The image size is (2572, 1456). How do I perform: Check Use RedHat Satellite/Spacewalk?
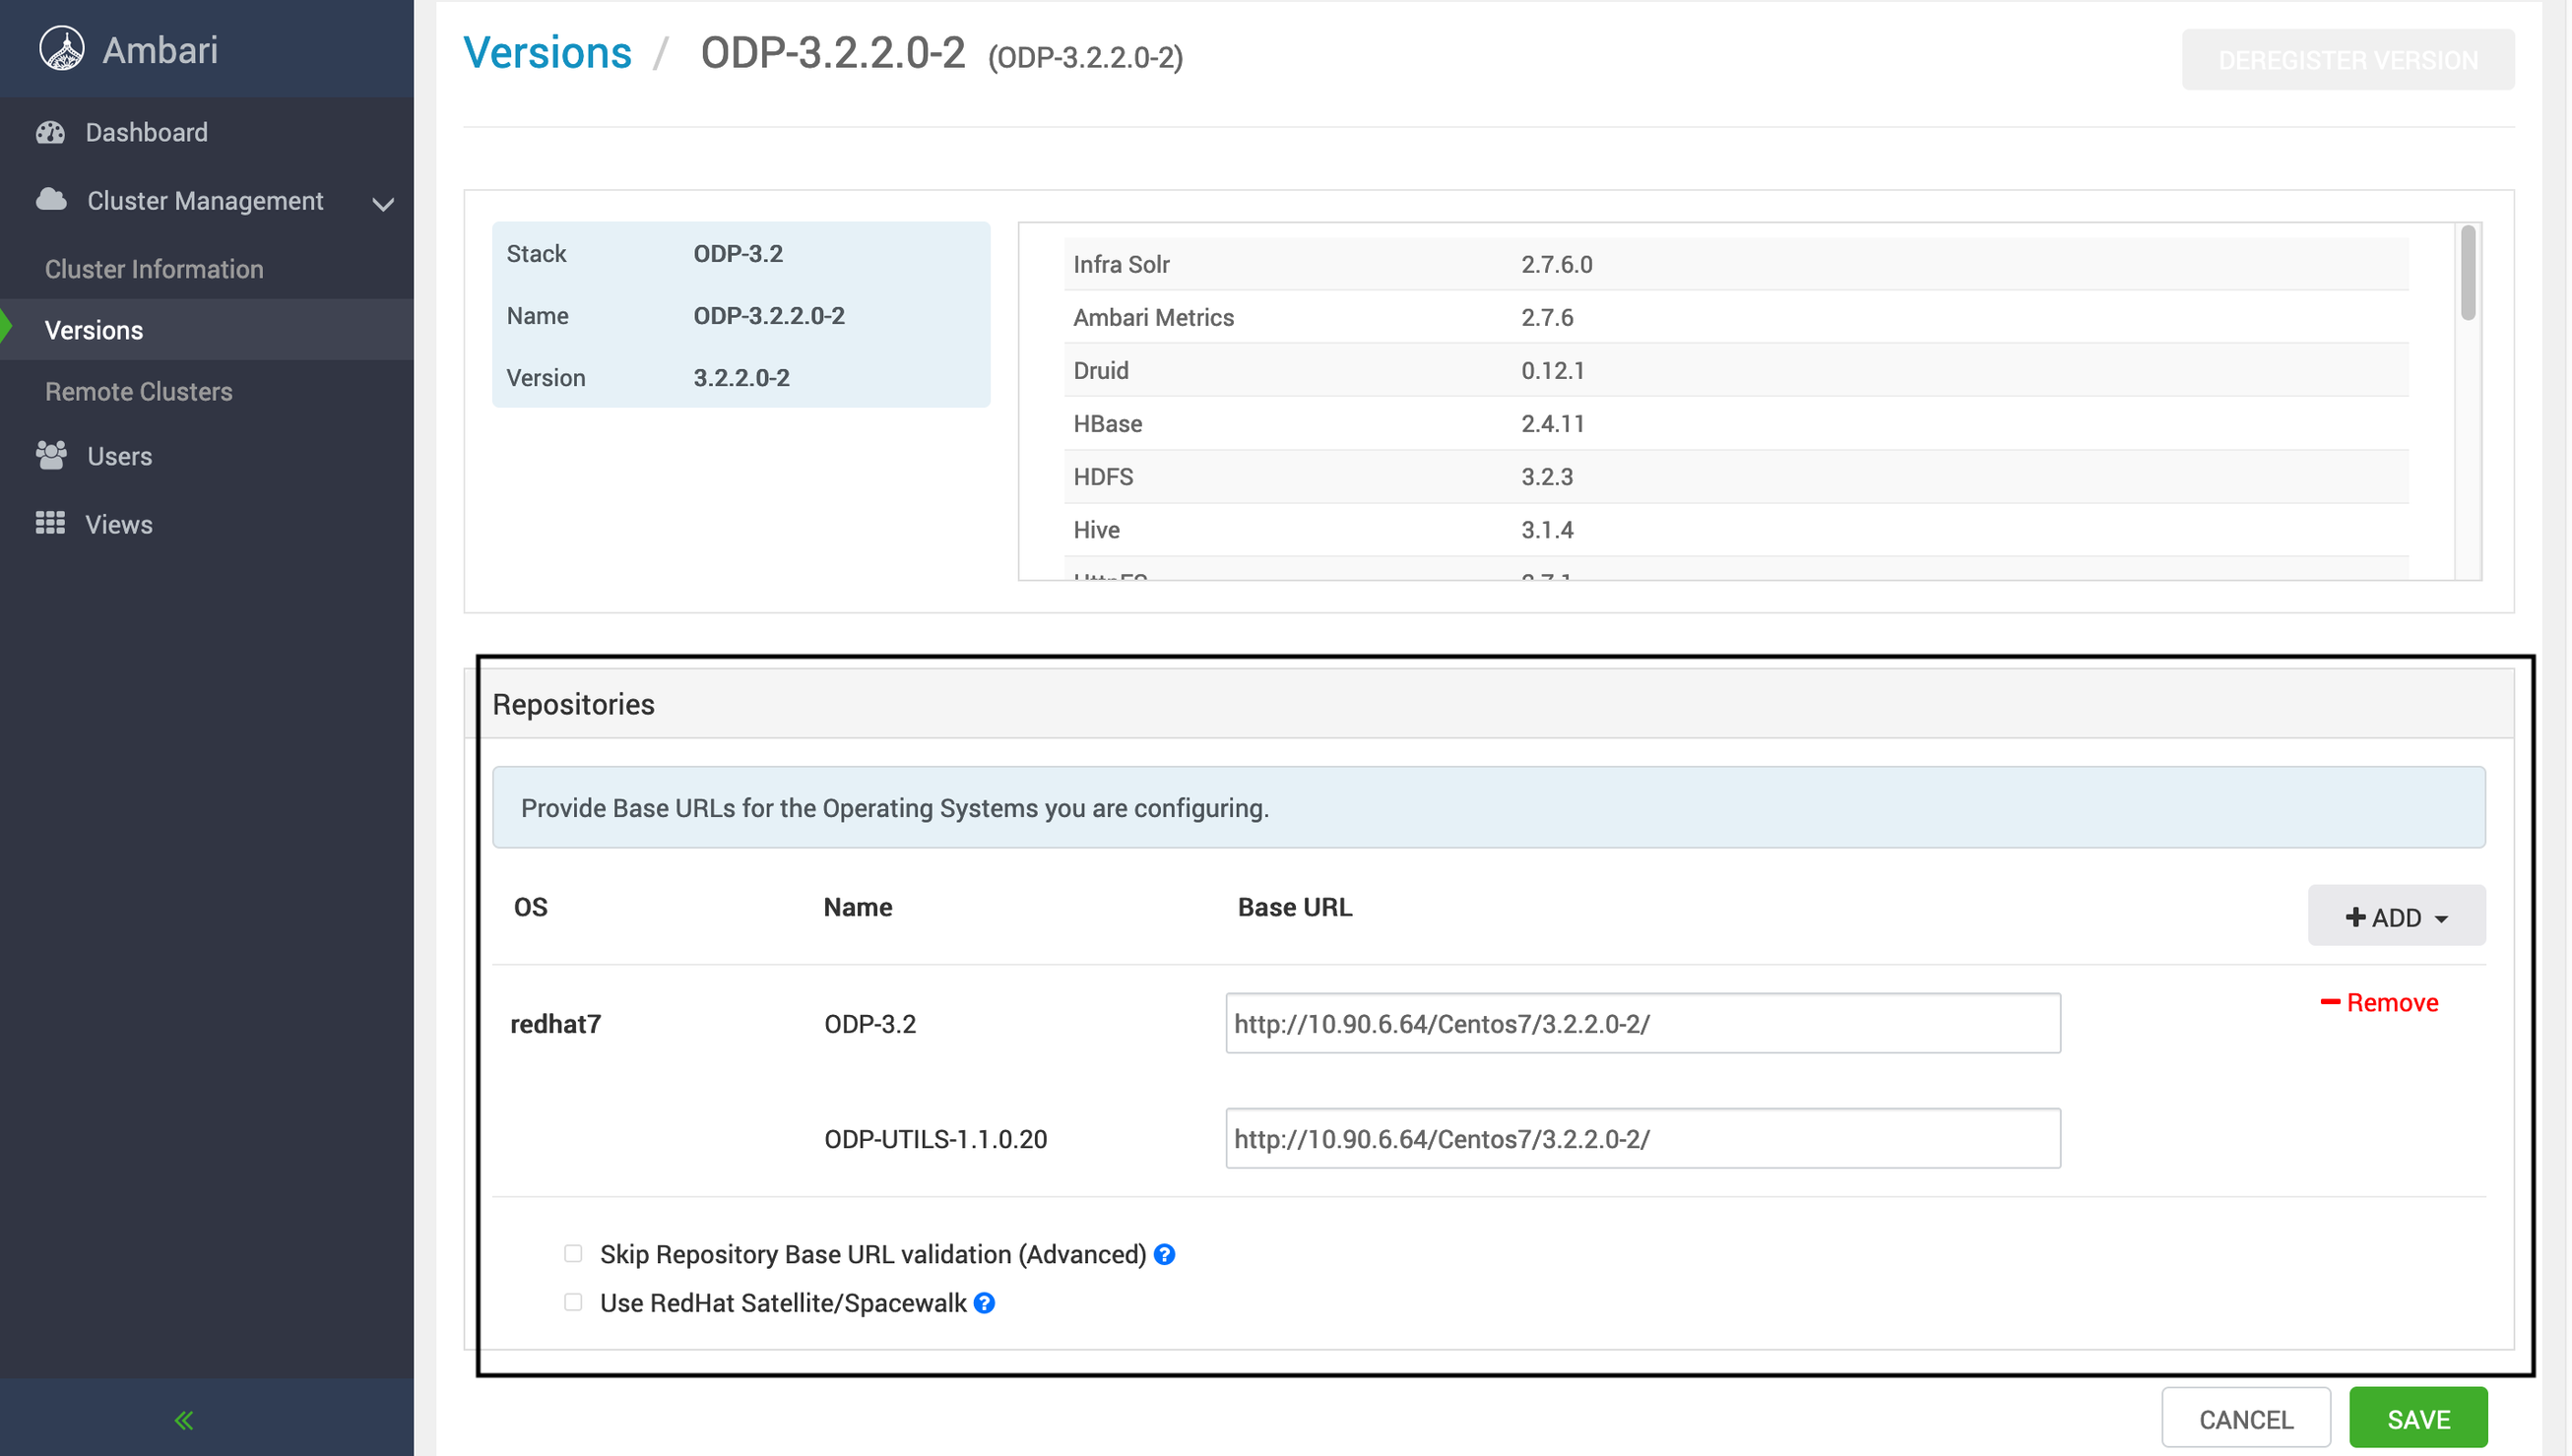click(573, 1302)
